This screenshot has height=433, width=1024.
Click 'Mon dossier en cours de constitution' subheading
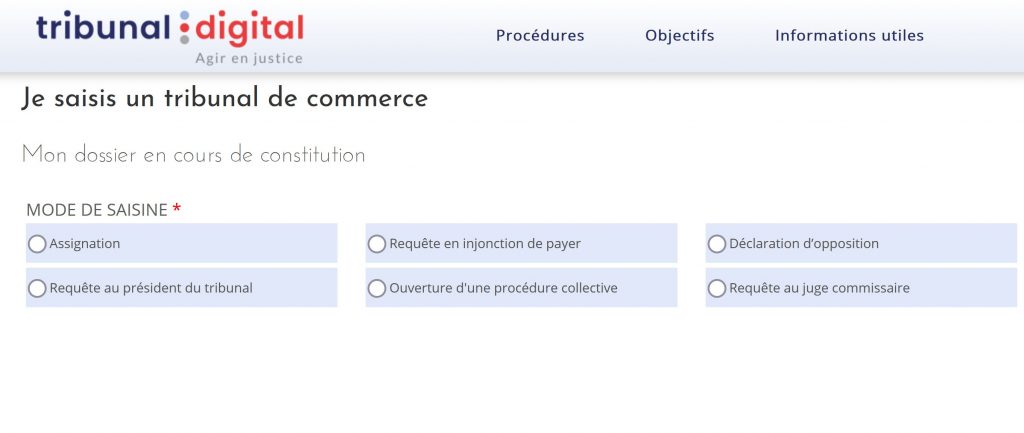pyautogui.click(x=193, y=155)
